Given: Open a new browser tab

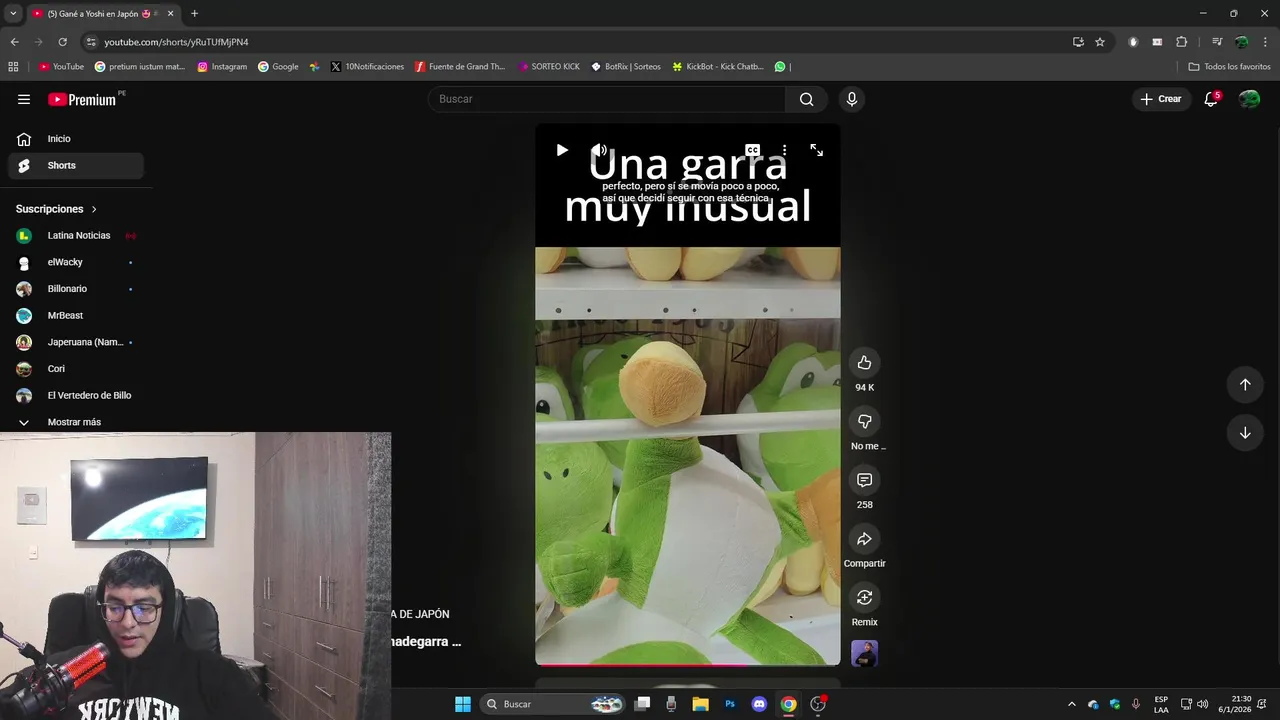Looking at the screenshot, I should pos(194,14).
